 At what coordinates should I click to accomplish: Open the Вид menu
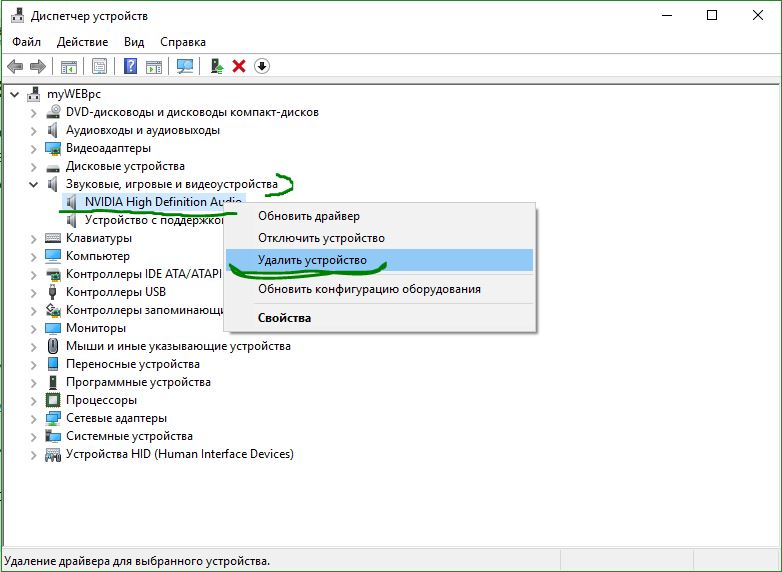(134, 42)
